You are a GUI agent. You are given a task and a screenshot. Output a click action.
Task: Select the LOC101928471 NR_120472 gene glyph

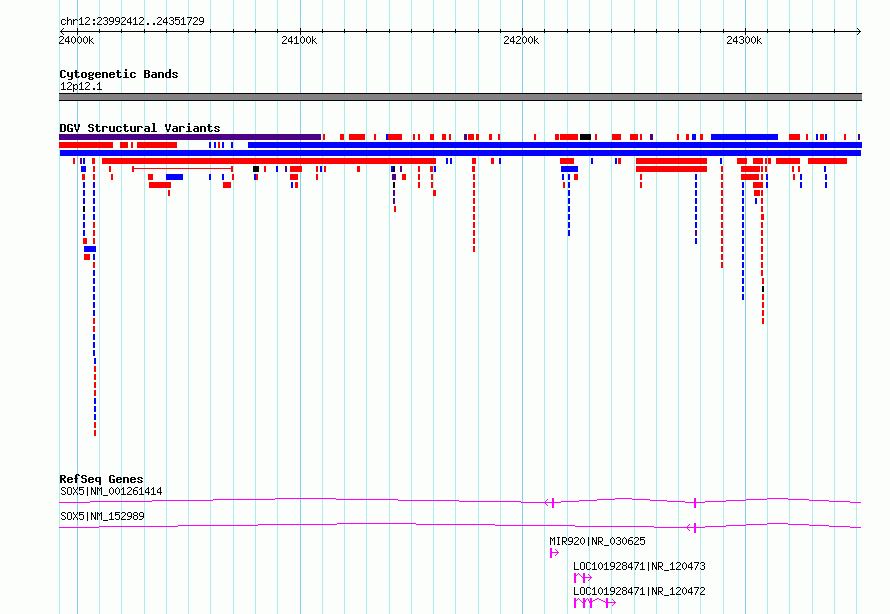pos(594,603)
